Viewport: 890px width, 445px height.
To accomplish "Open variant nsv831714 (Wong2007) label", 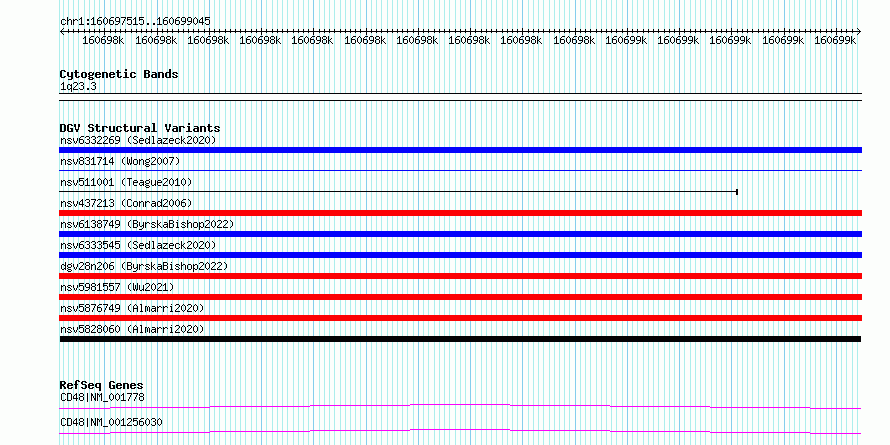I will (120, 162).
